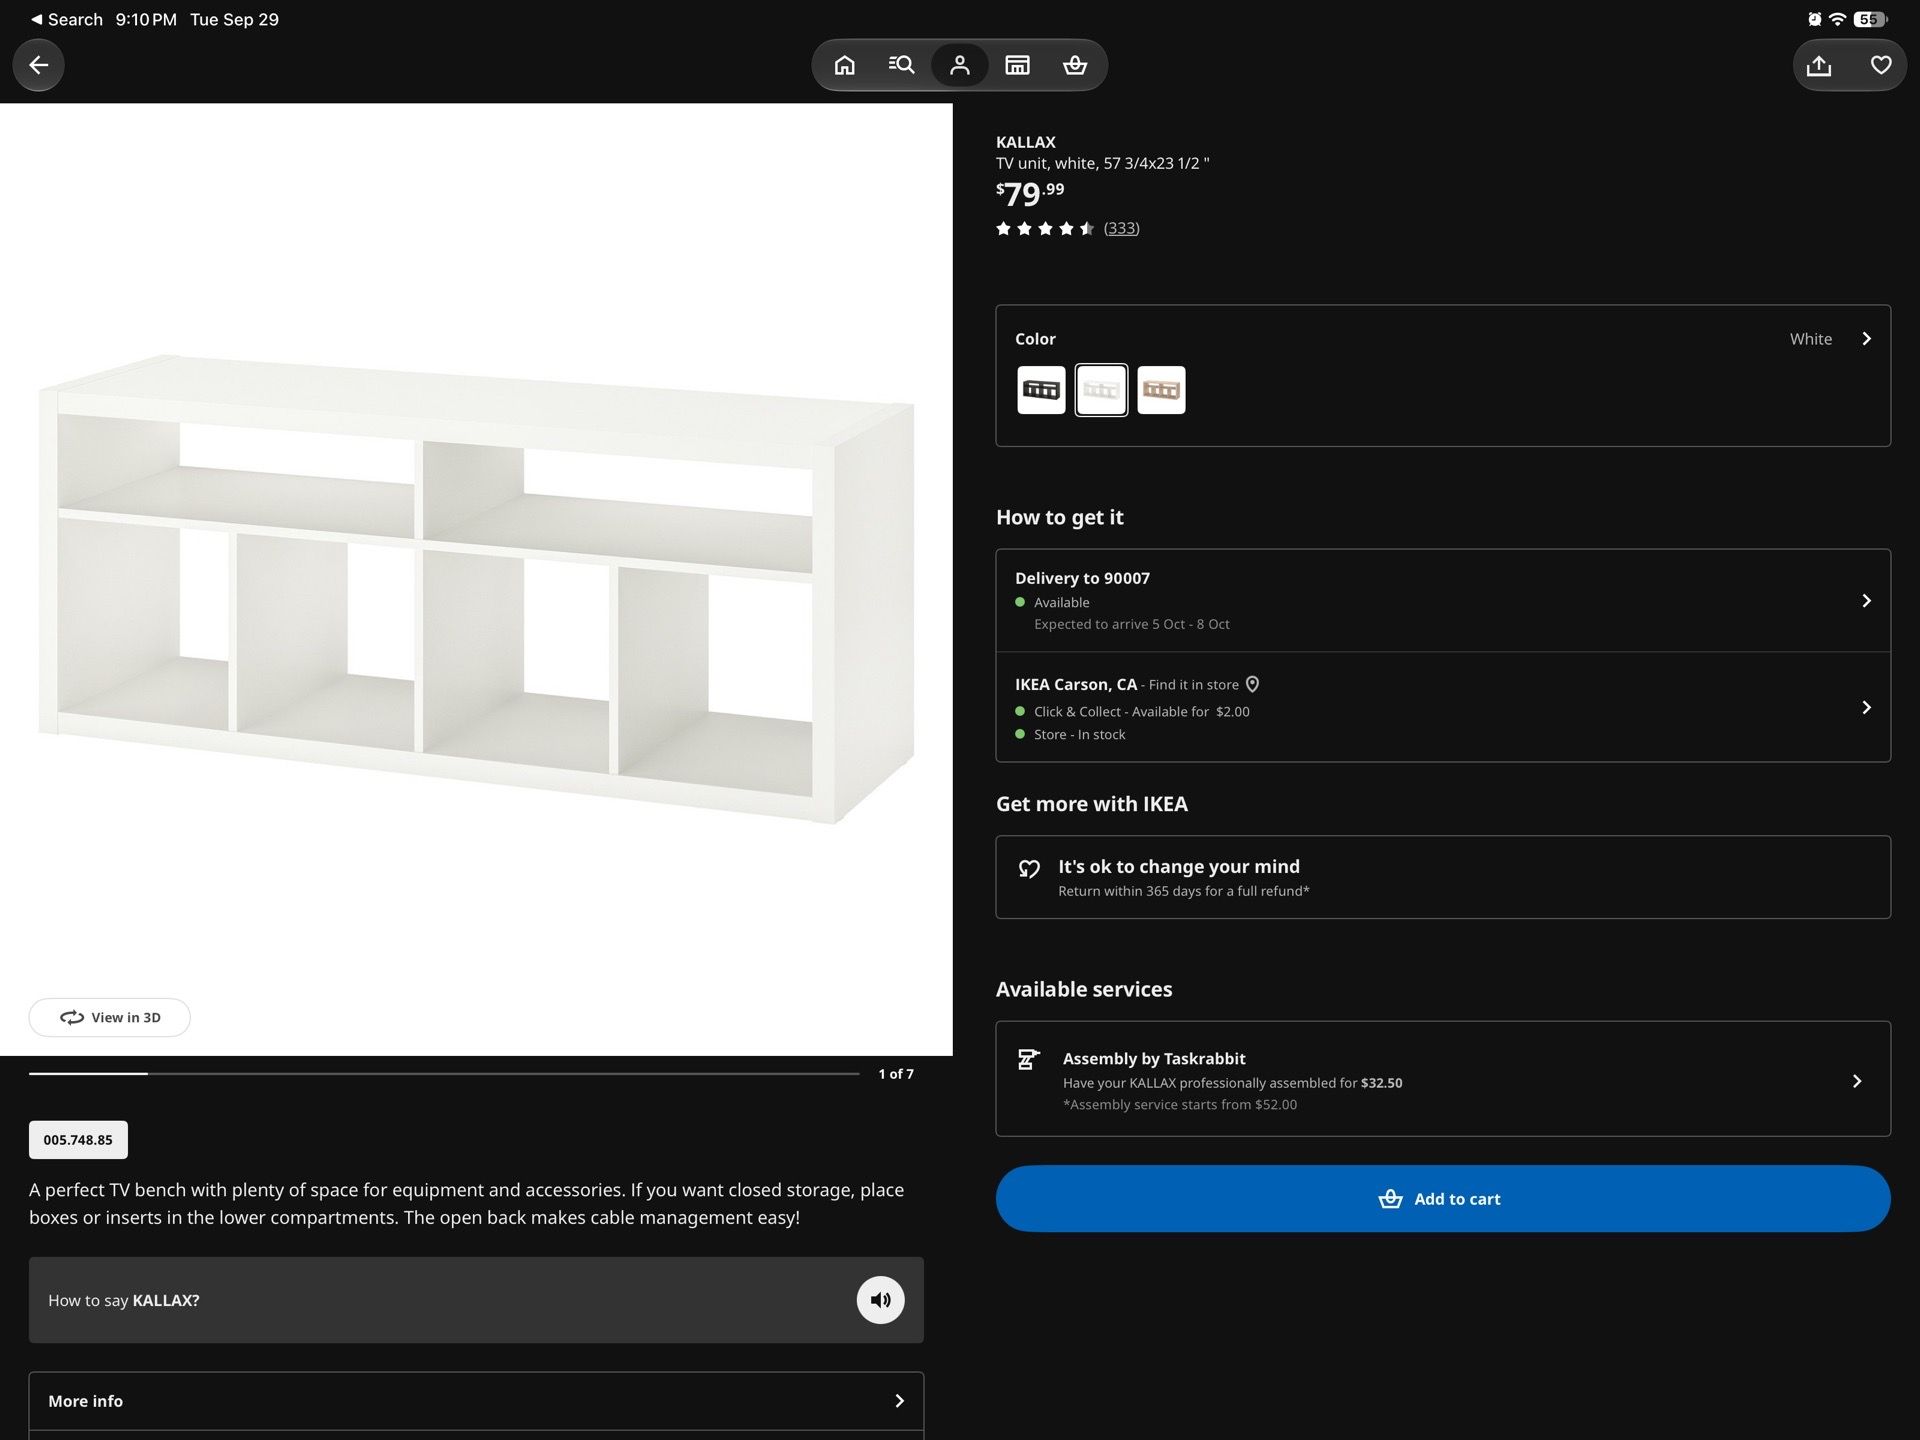
Task: Tap the star rating row
Action: 1045,228
